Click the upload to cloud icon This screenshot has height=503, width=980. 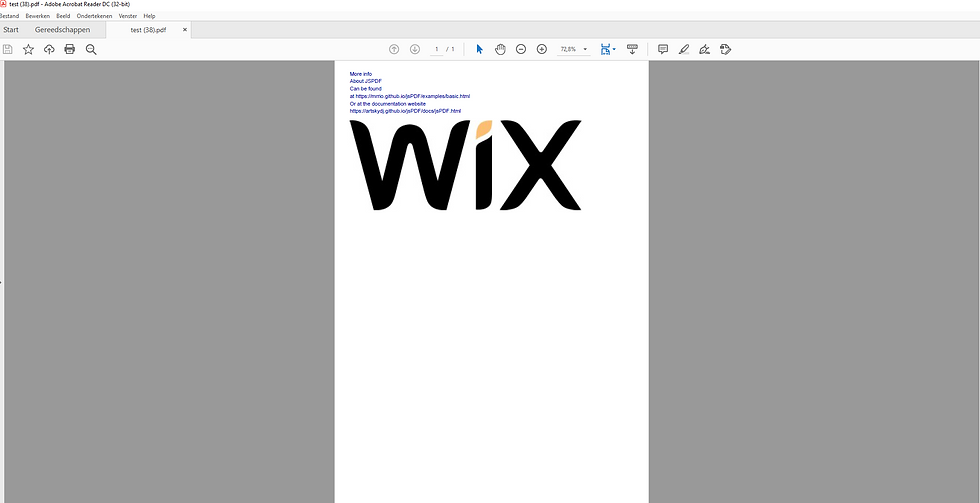pyautogui.click(x=49, y=49)
